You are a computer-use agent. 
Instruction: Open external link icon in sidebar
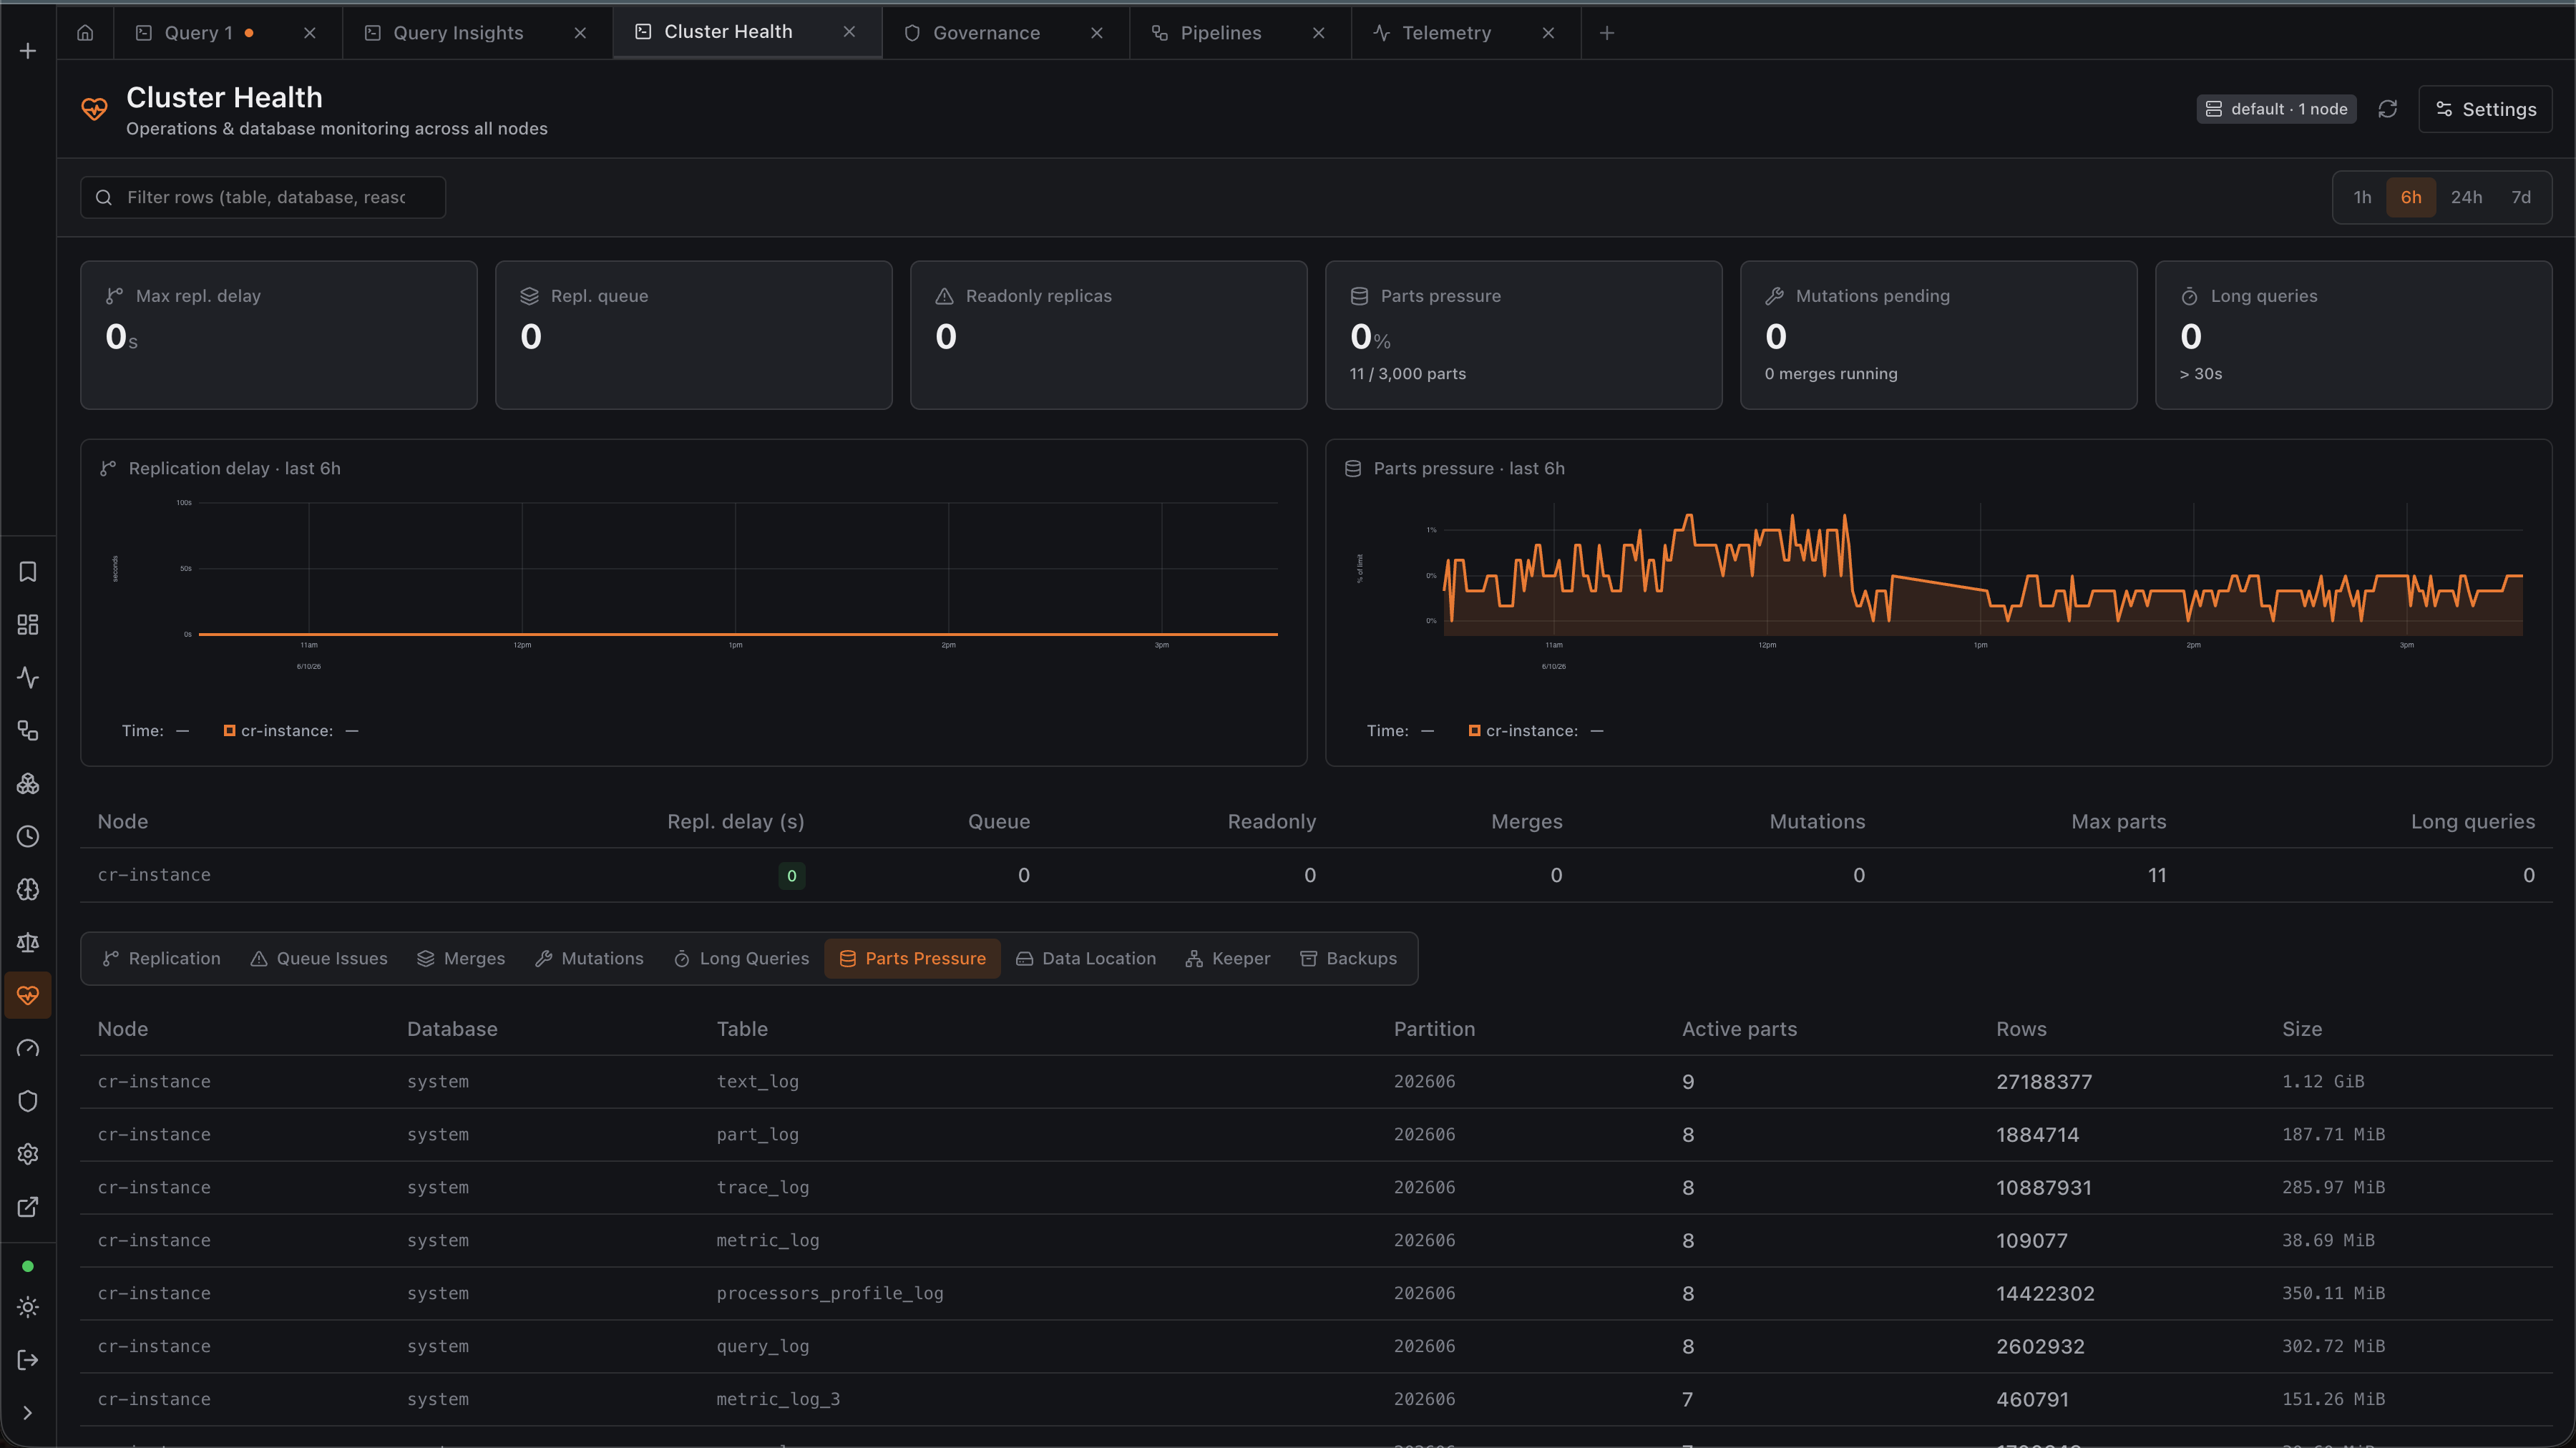[28, 1207]
